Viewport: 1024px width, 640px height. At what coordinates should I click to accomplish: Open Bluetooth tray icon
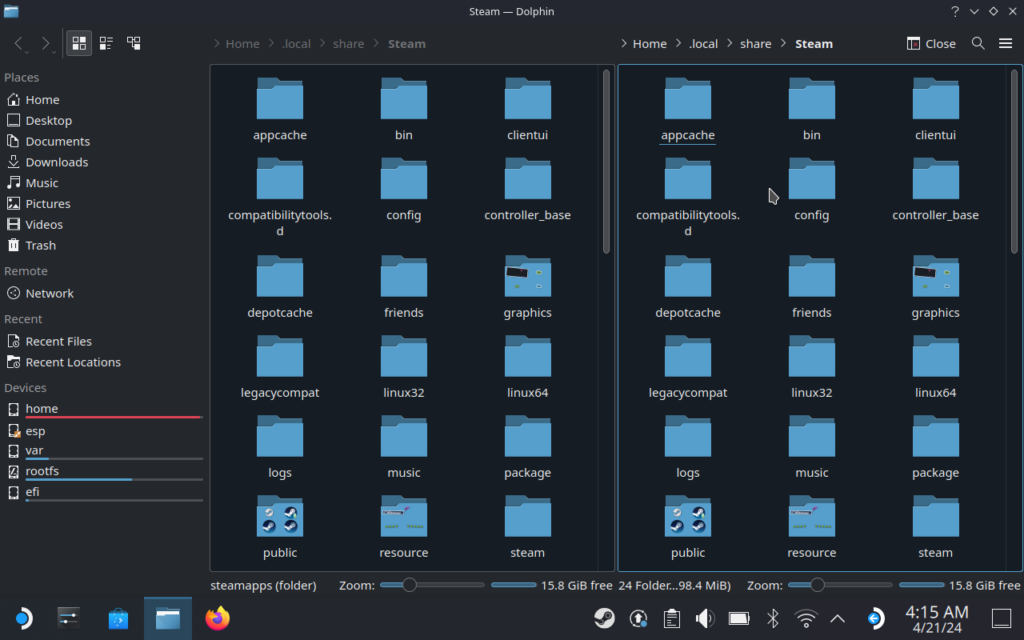[x=773, y=618]
